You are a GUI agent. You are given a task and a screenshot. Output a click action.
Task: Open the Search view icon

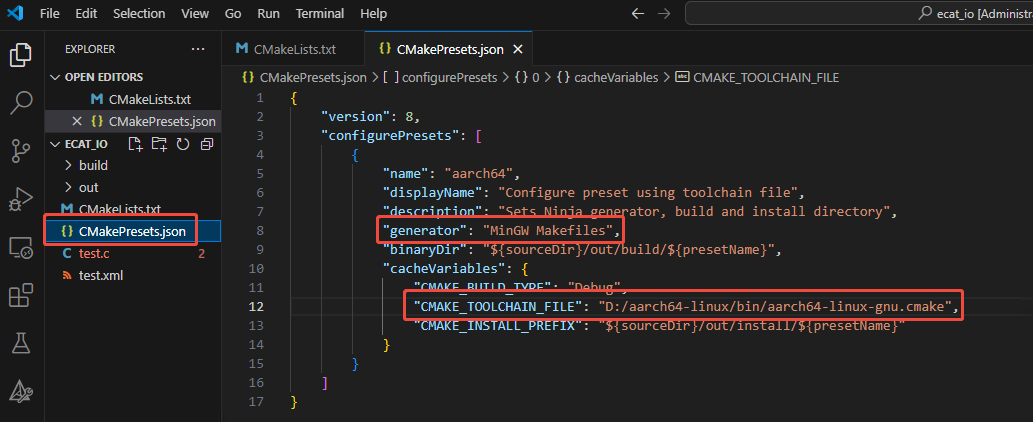point(21,103)
